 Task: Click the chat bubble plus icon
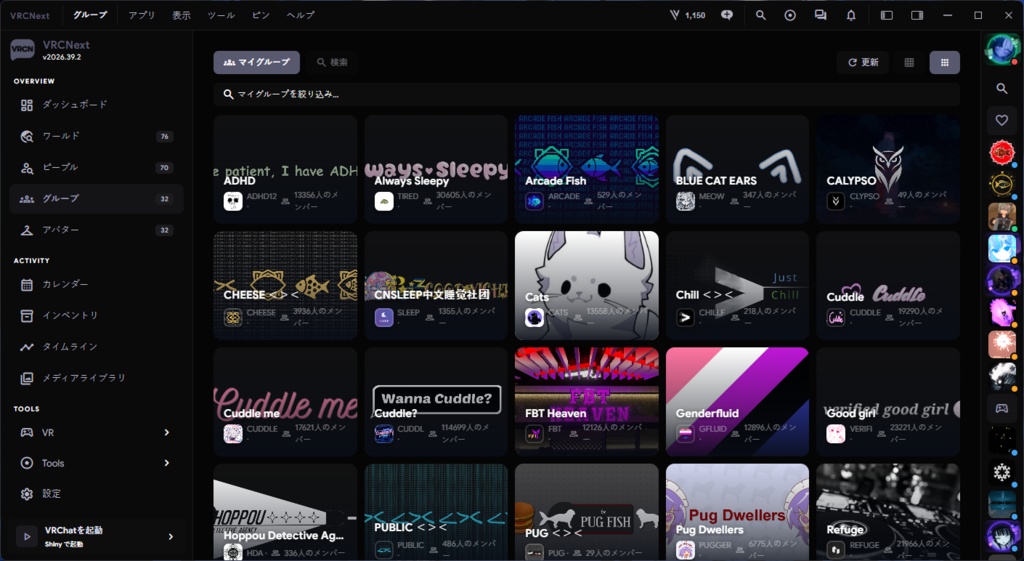(727, 15)
